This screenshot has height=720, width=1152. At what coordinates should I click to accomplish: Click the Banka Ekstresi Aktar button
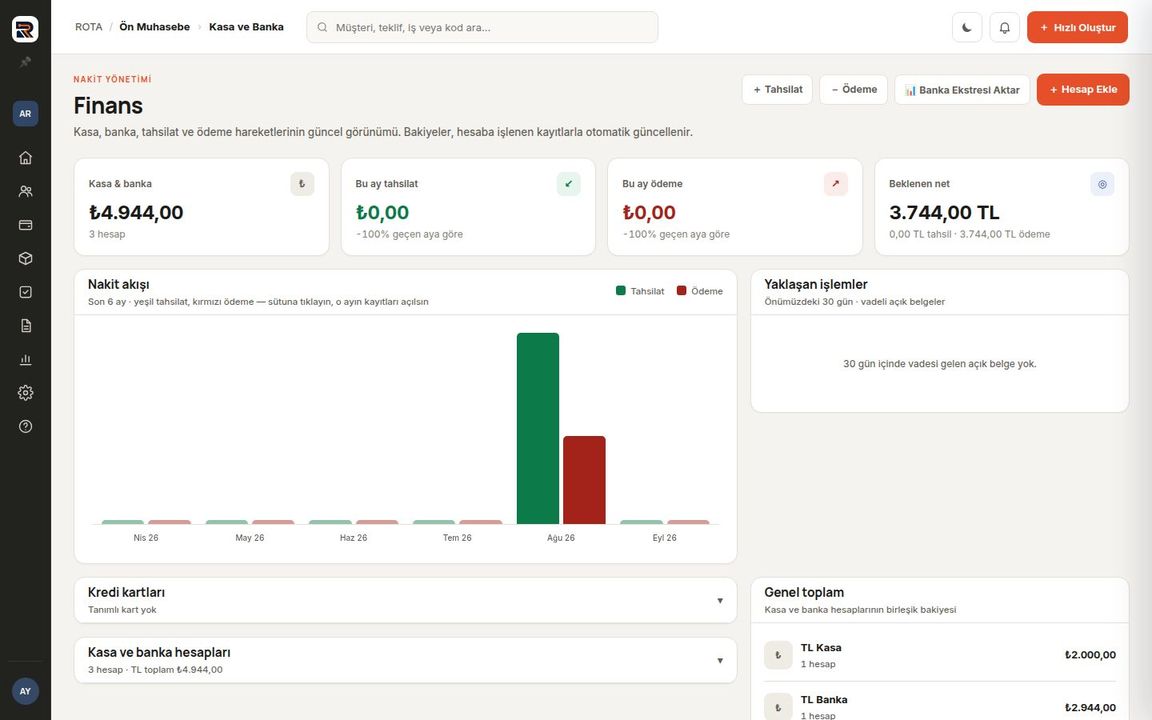click(x=962, y=90)
